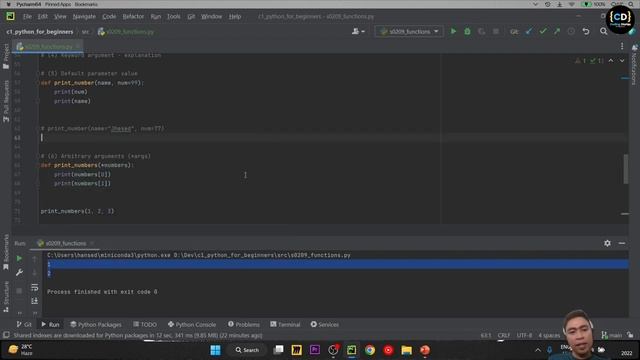Screen dimensions: 640x360
Task: Open the s0209_functions run configuration dropdown
Action: coord(409,31)
